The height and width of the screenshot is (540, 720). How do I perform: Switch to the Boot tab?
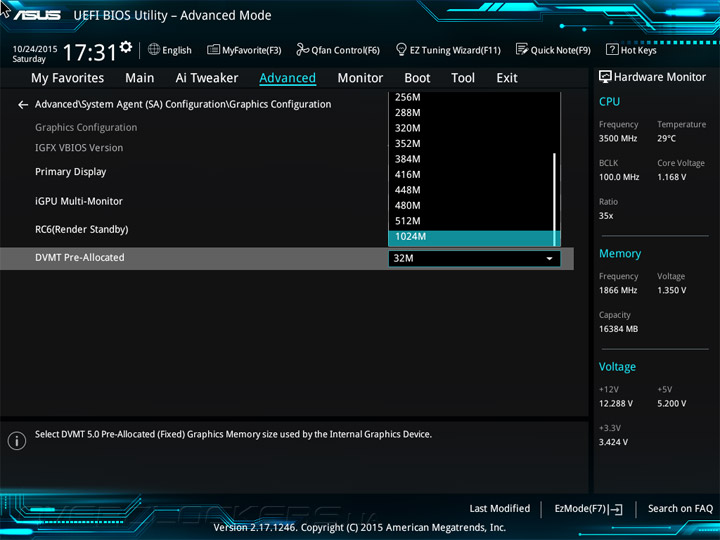point(417,78)
